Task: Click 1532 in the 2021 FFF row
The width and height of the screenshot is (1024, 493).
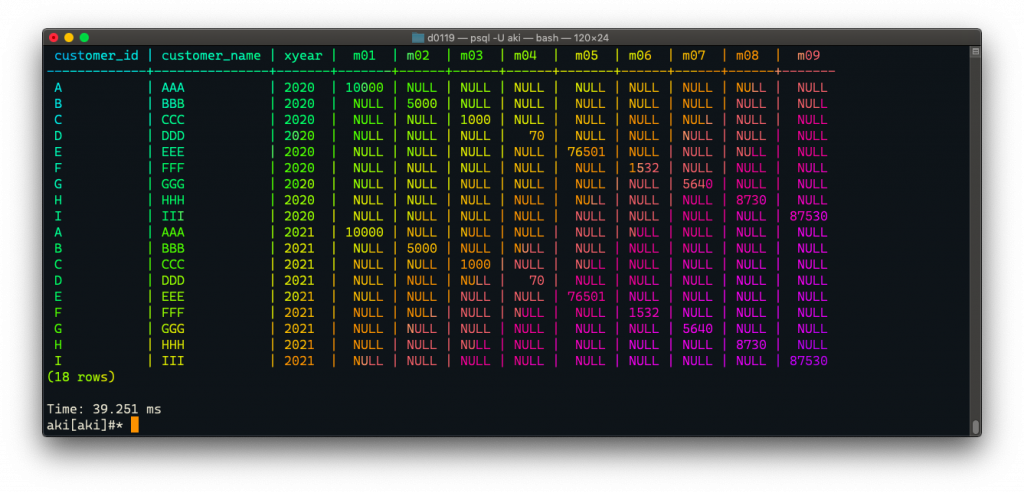Action: click(x=644, y=312)
